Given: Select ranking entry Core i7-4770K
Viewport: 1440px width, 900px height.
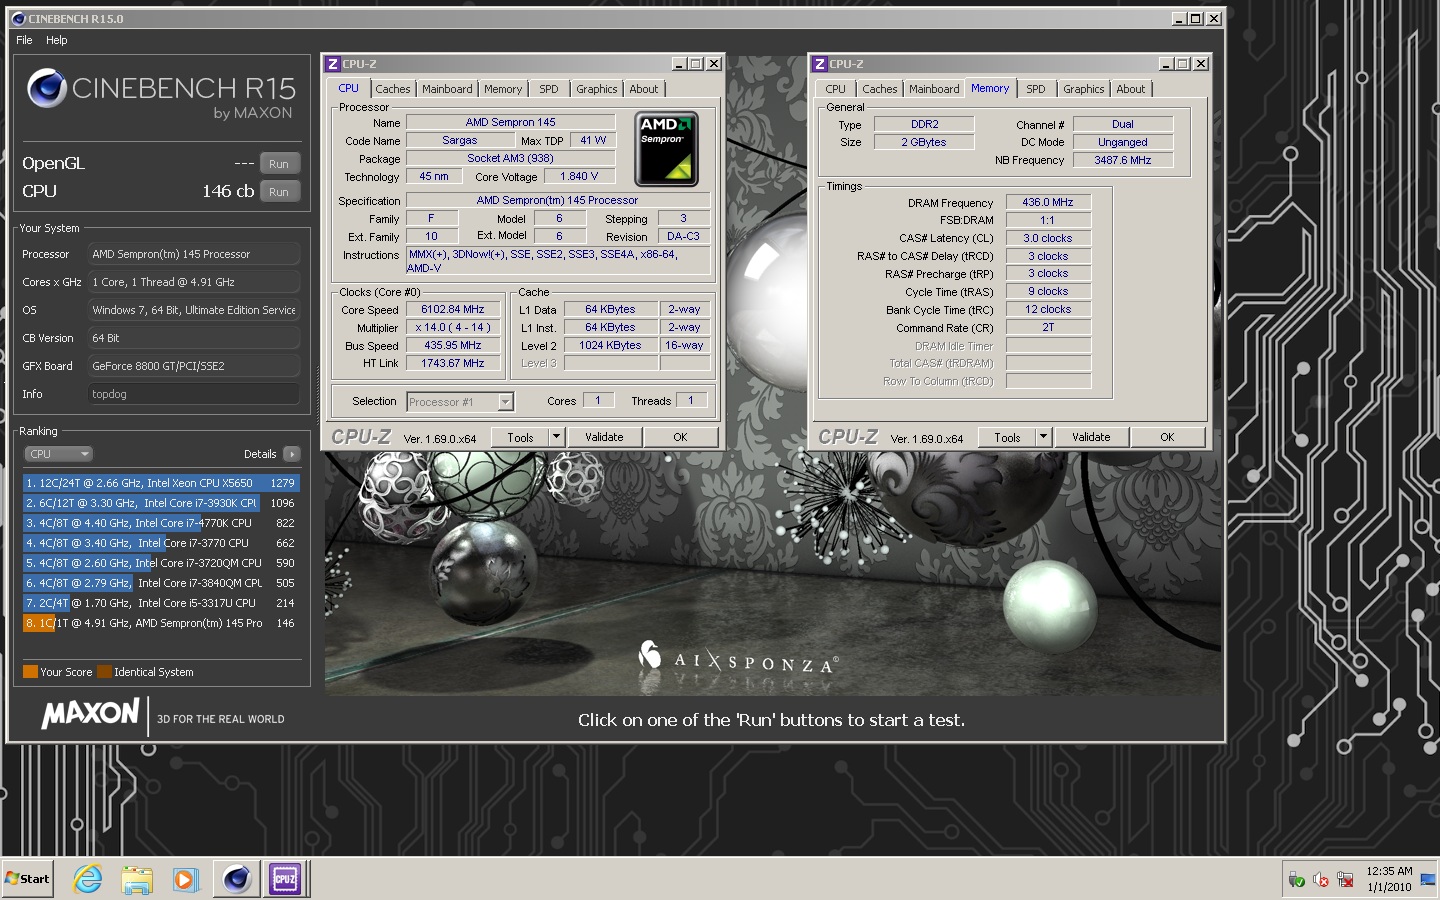Looking at the screenshot, I should click(161, 523).
